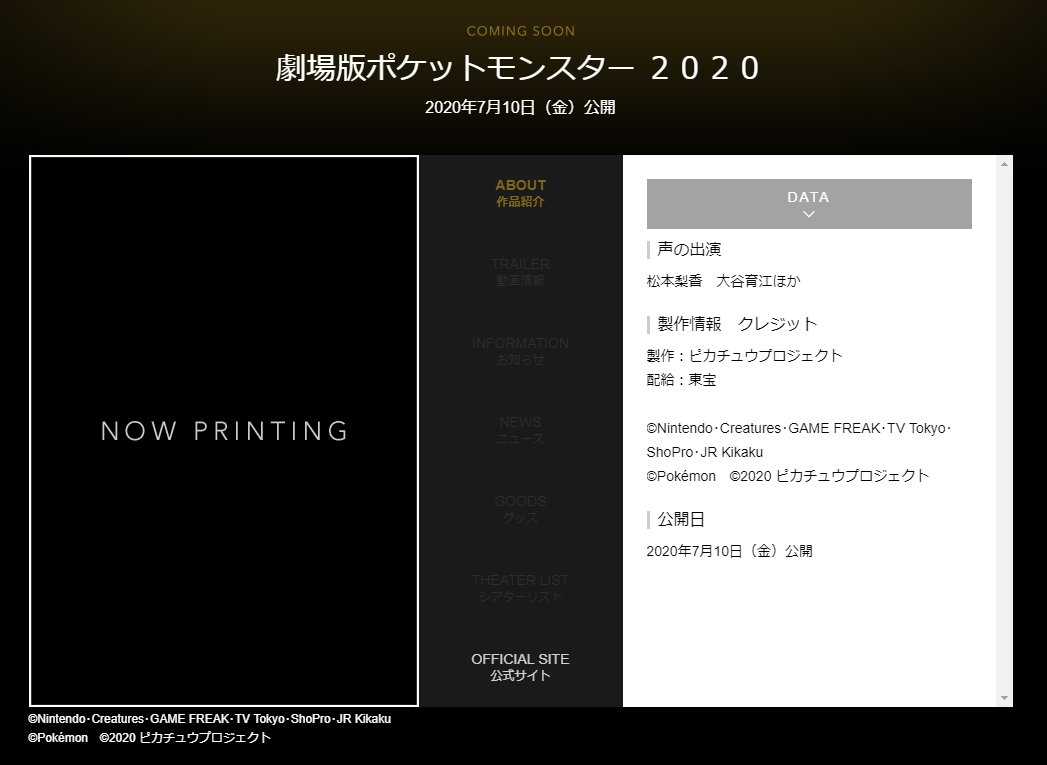Click the release date text in DATA panel
This screenshot has height=765, width=1047.
tap(729, 551)
